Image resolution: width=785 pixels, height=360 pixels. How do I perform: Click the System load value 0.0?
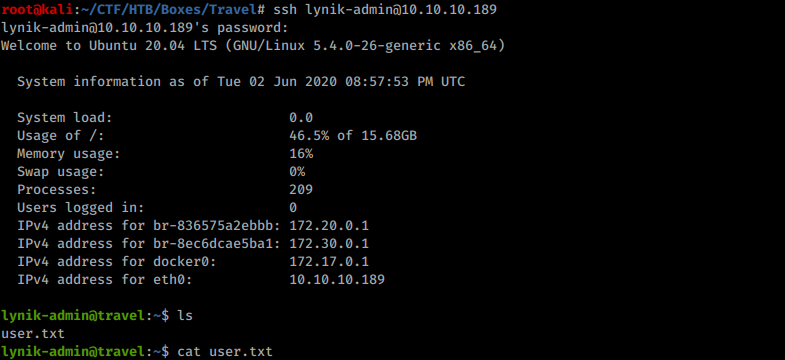[x=301, y=118]
